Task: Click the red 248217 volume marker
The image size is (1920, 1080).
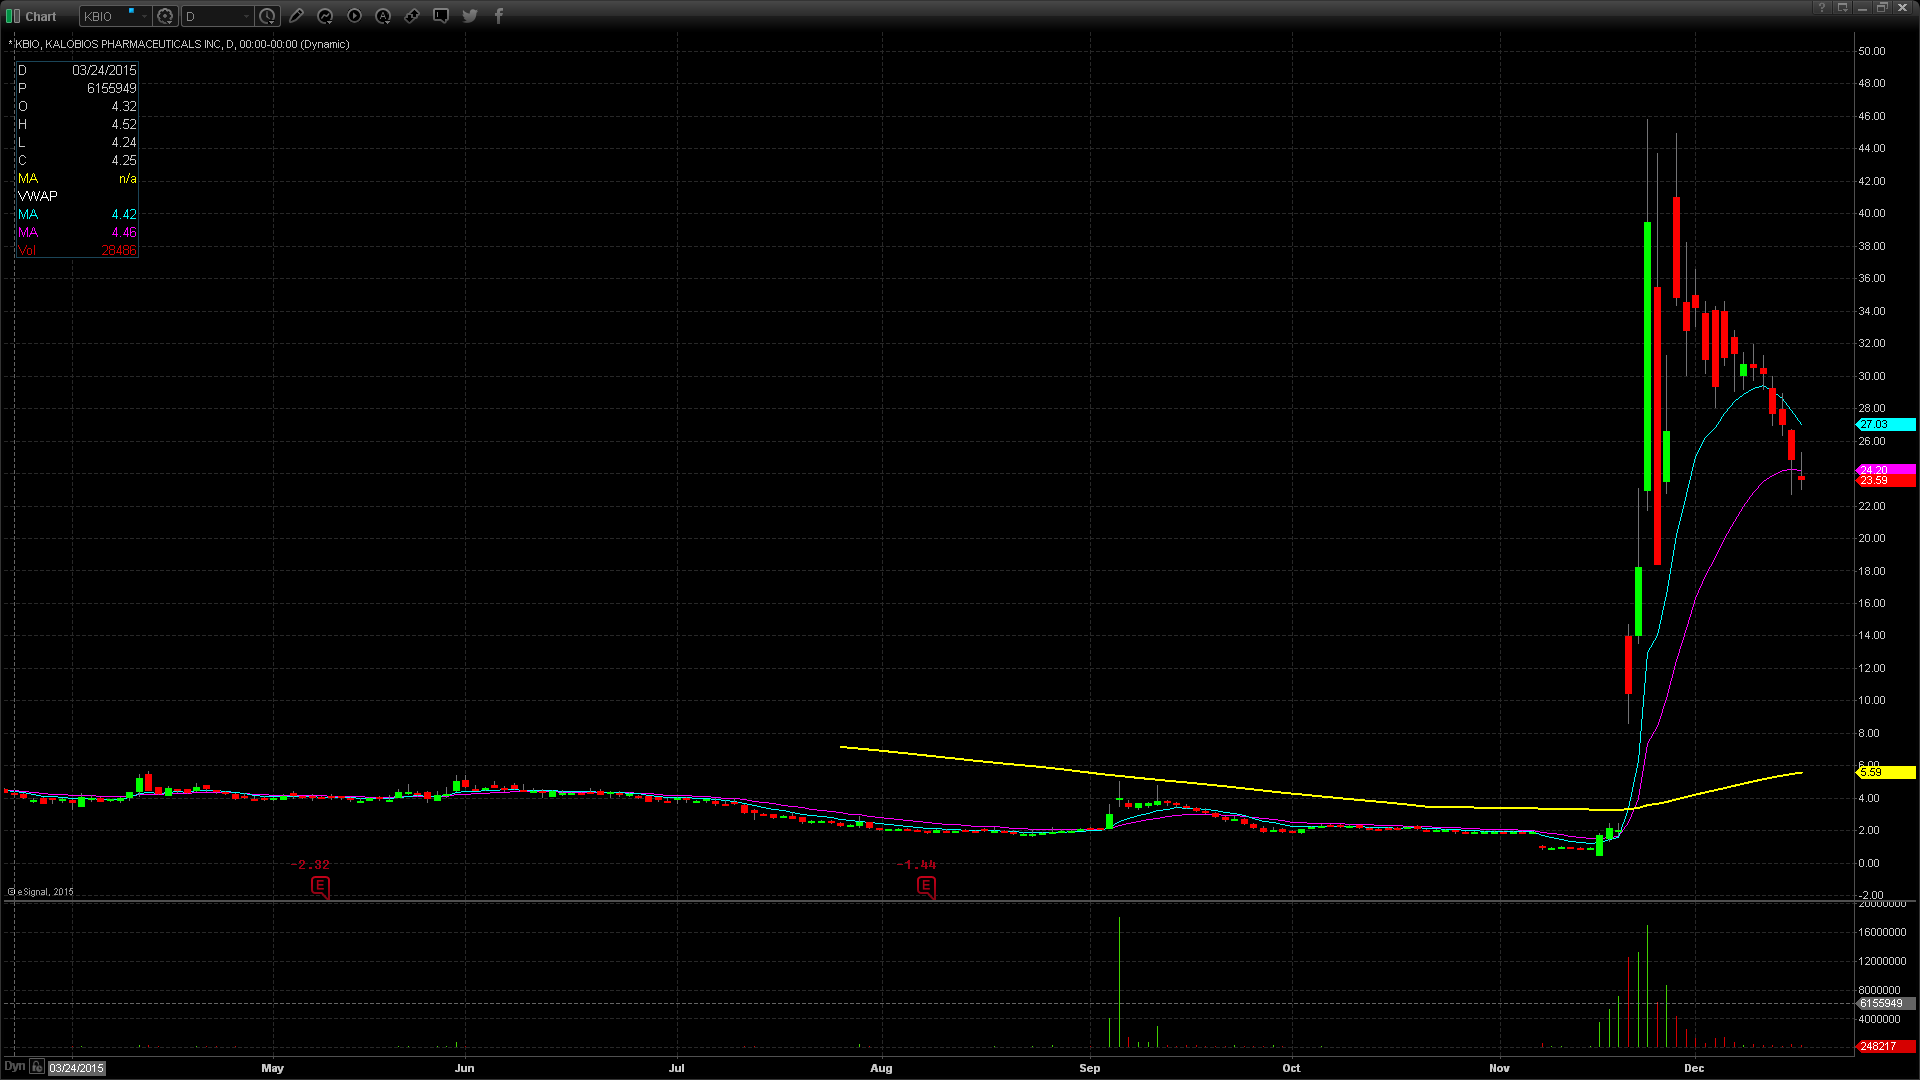Action: click(x=1886, y=1047)
